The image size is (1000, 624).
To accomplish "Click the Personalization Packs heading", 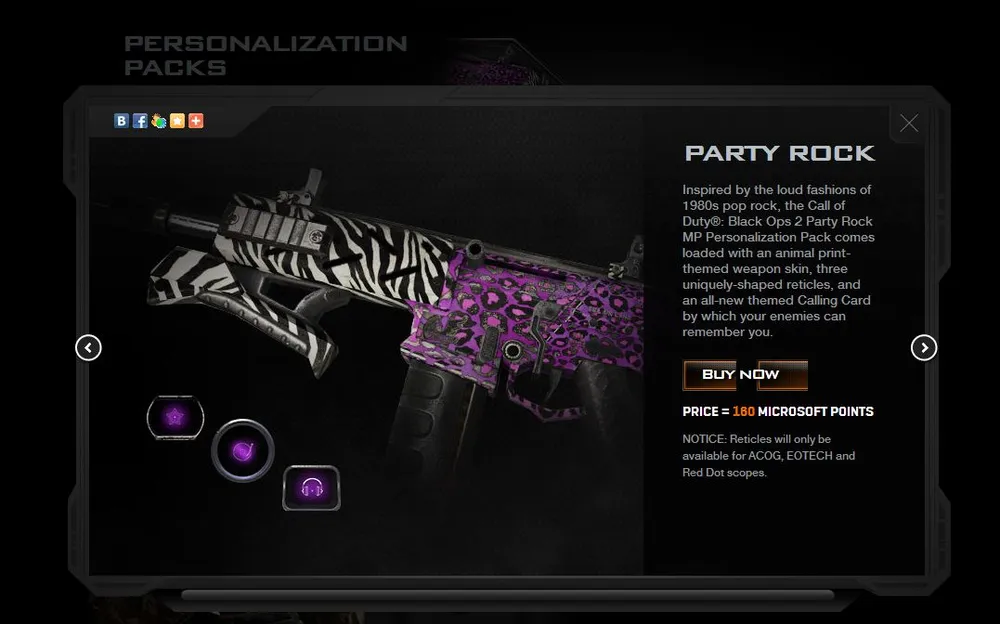I will [x=265, y=56].
